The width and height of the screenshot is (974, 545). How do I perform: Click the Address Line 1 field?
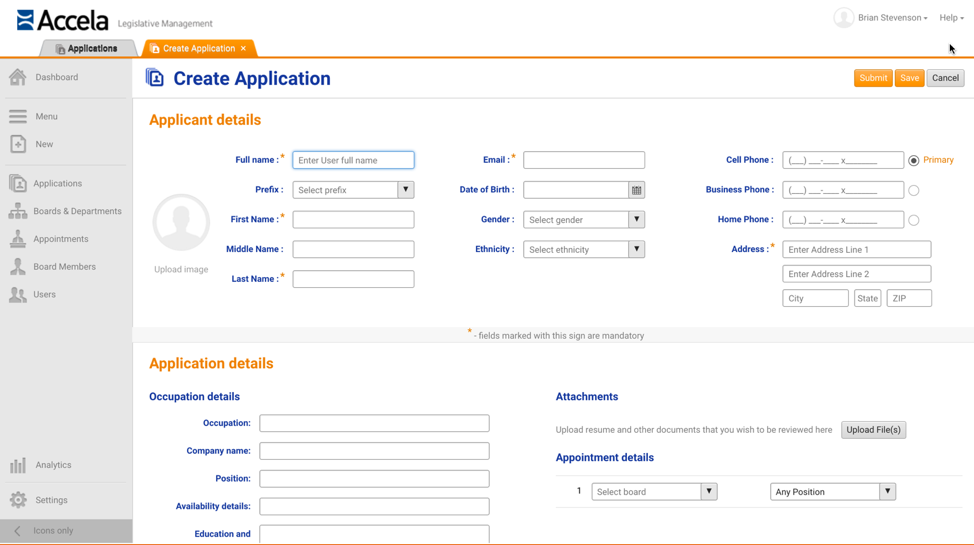point(857,250)
